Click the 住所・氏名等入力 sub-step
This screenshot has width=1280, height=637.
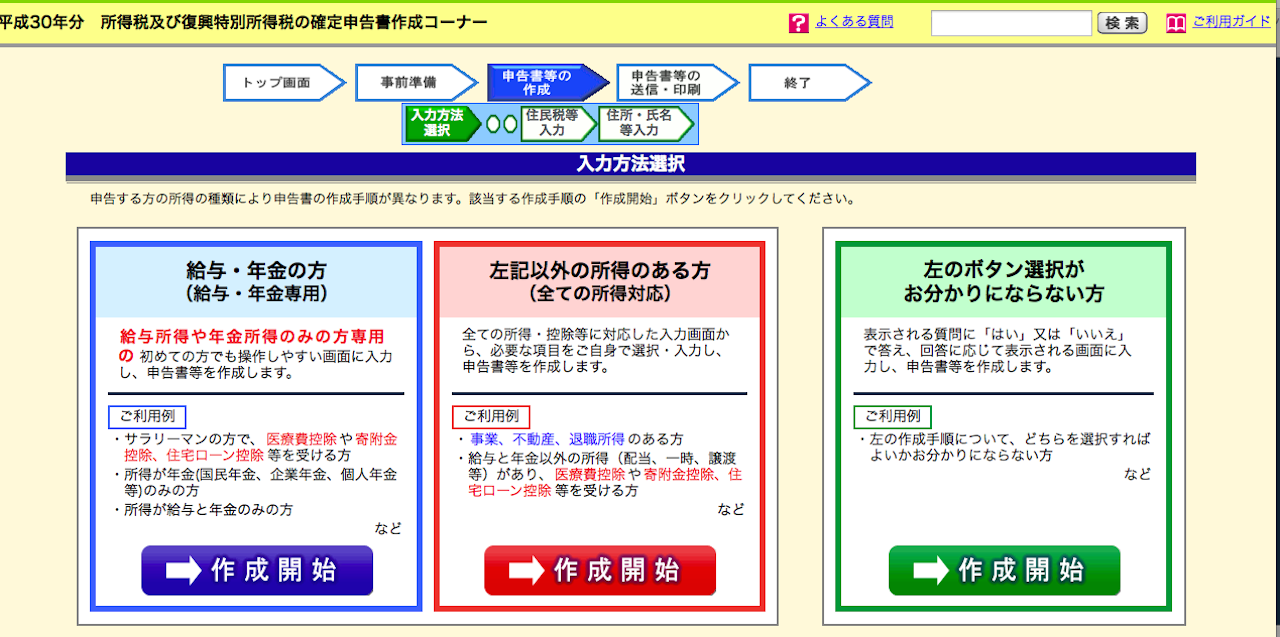click(640, 123)
